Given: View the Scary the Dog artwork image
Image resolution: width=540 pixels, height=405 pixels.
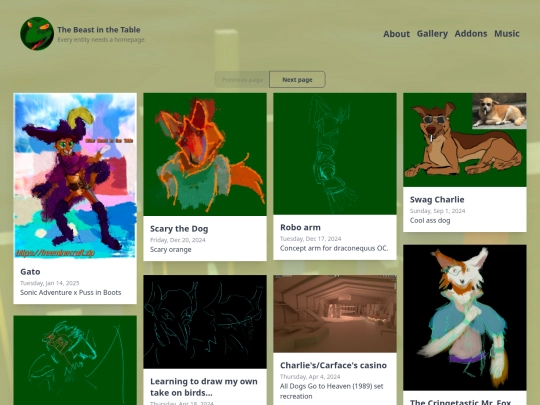Looking at the screenshot, I should [x=205, y=154].
